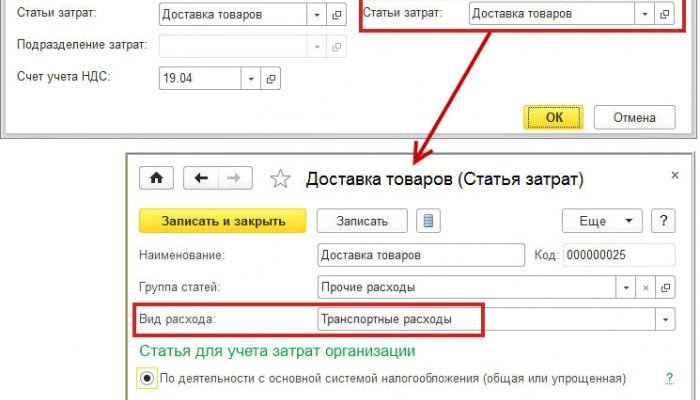Open the Группа статей item form icon
The image size is (700, 400).
coord(664,287)
